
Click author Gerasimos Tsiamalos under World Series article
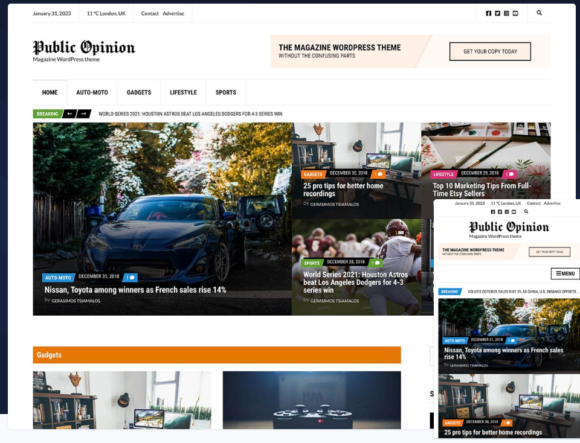tap(334, 301)
